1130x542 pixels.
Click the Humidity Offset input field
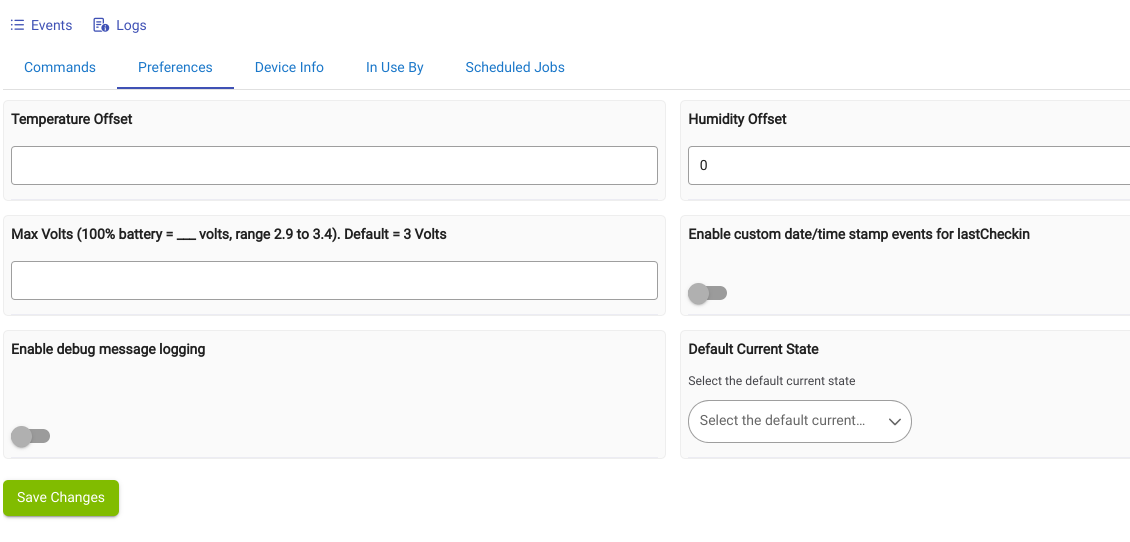[909, 166]
